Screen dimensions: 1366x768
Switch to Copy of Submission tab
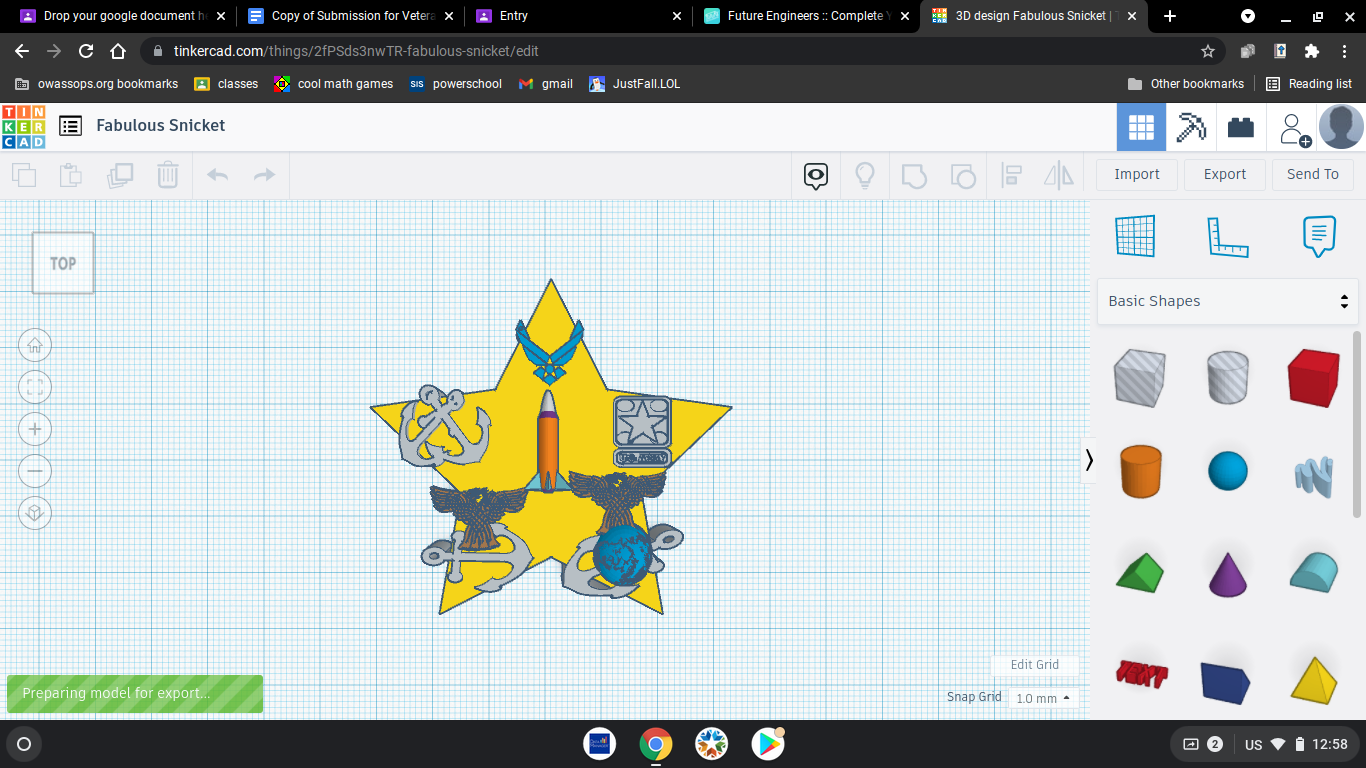352,16
